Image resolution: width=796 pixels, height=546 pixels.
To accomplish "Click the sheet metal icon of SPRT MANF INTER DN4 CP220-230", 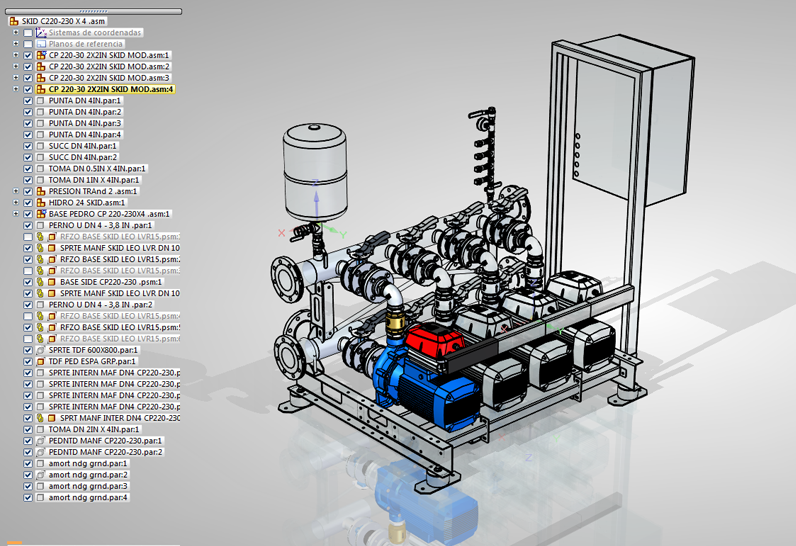I will point(52,418).
